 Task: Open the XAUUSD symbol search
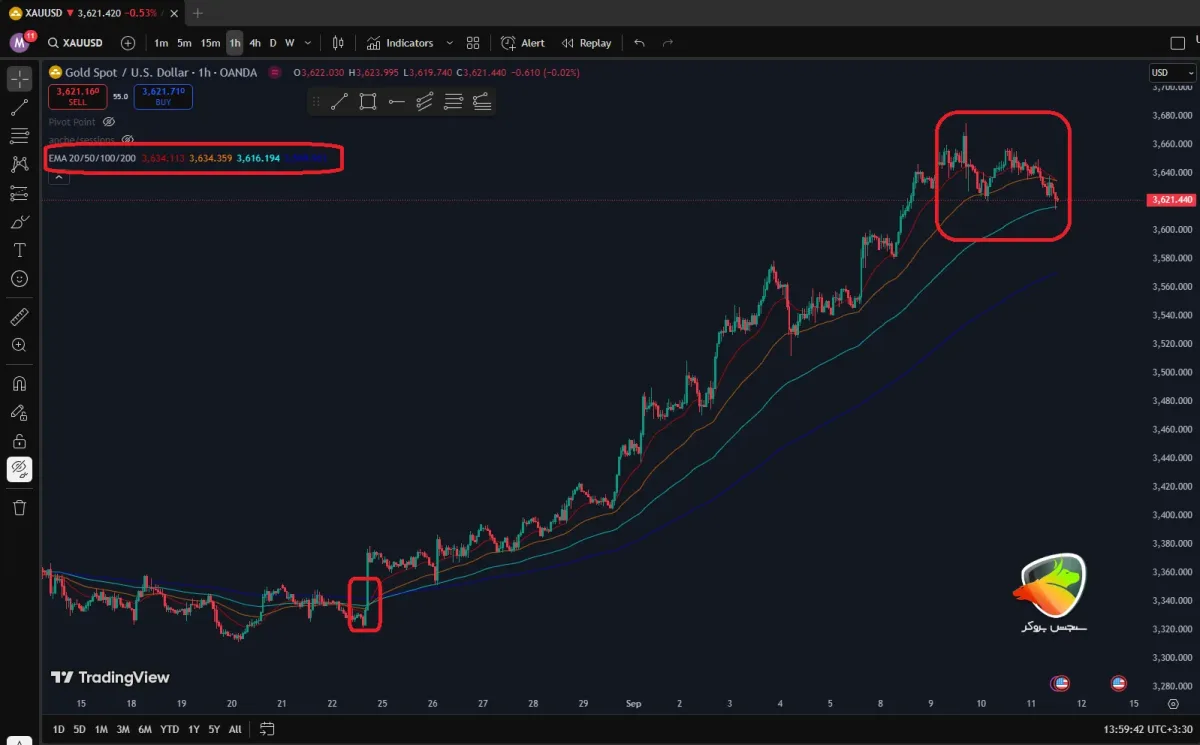75,43
